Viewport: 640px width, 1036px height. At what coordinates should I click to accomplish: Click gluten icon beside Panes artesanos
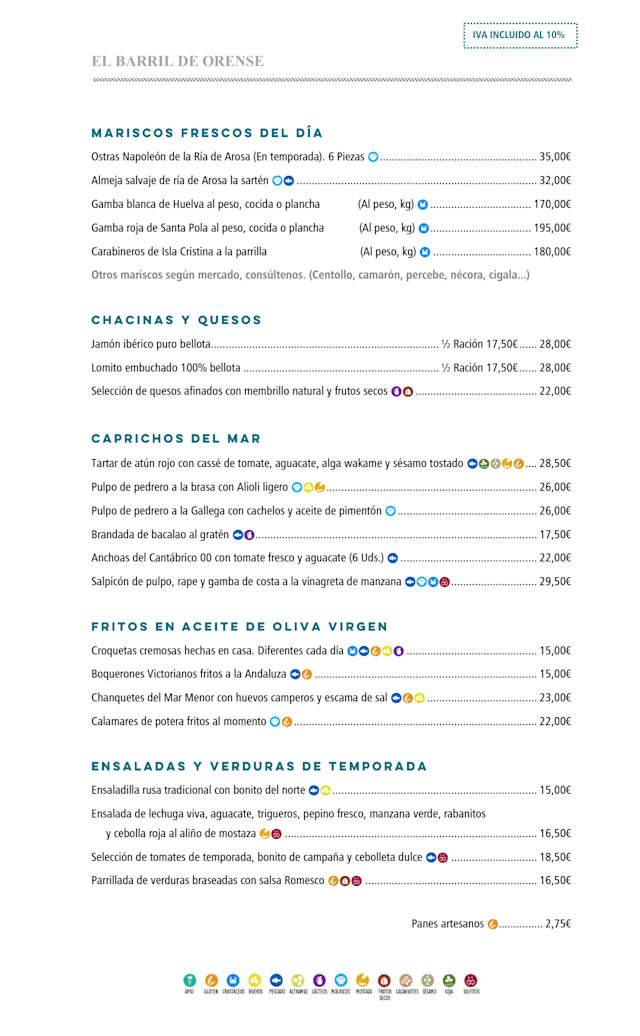pyautogui.click(x=492, y=924)
